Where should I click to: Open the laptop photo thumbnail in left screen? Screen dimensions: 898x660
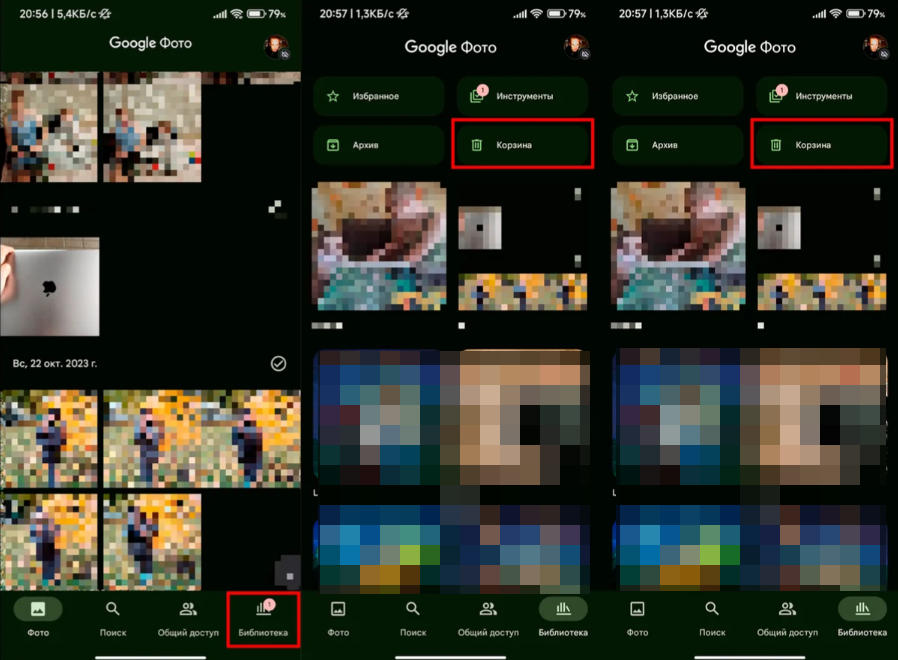[50, 286]
